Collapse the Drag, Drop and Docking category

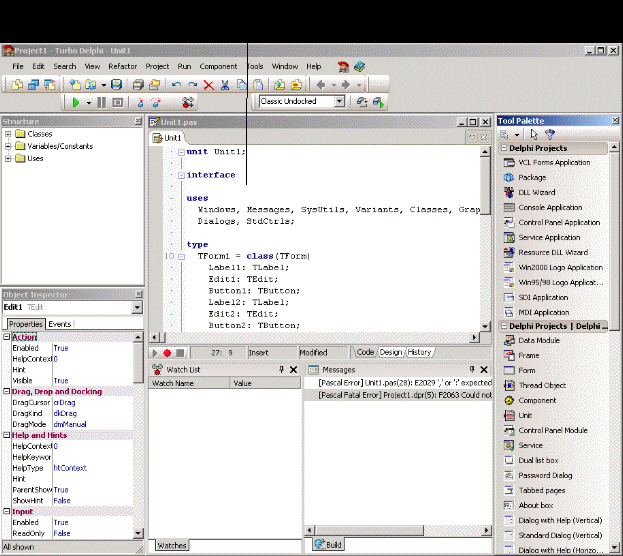point(6,391)
